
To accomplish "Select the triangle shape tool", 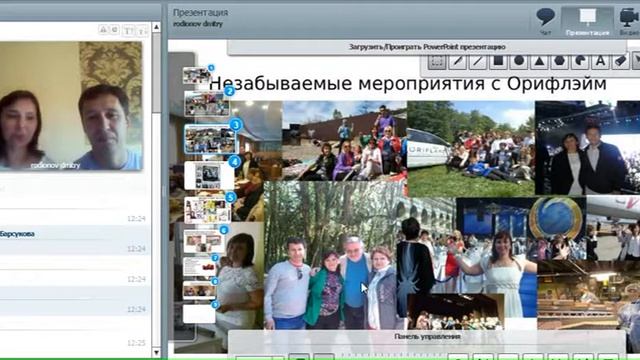I will click(539, 62).
